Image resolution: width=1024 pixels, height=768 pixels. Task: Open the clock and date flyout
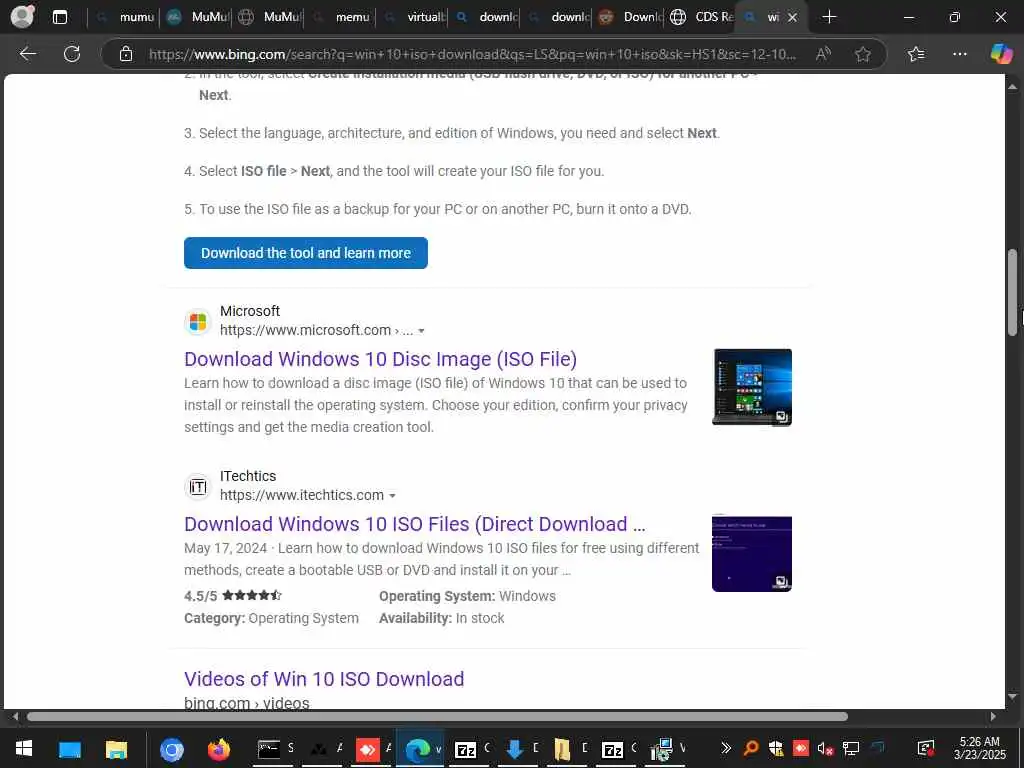[x=979, y=748]
